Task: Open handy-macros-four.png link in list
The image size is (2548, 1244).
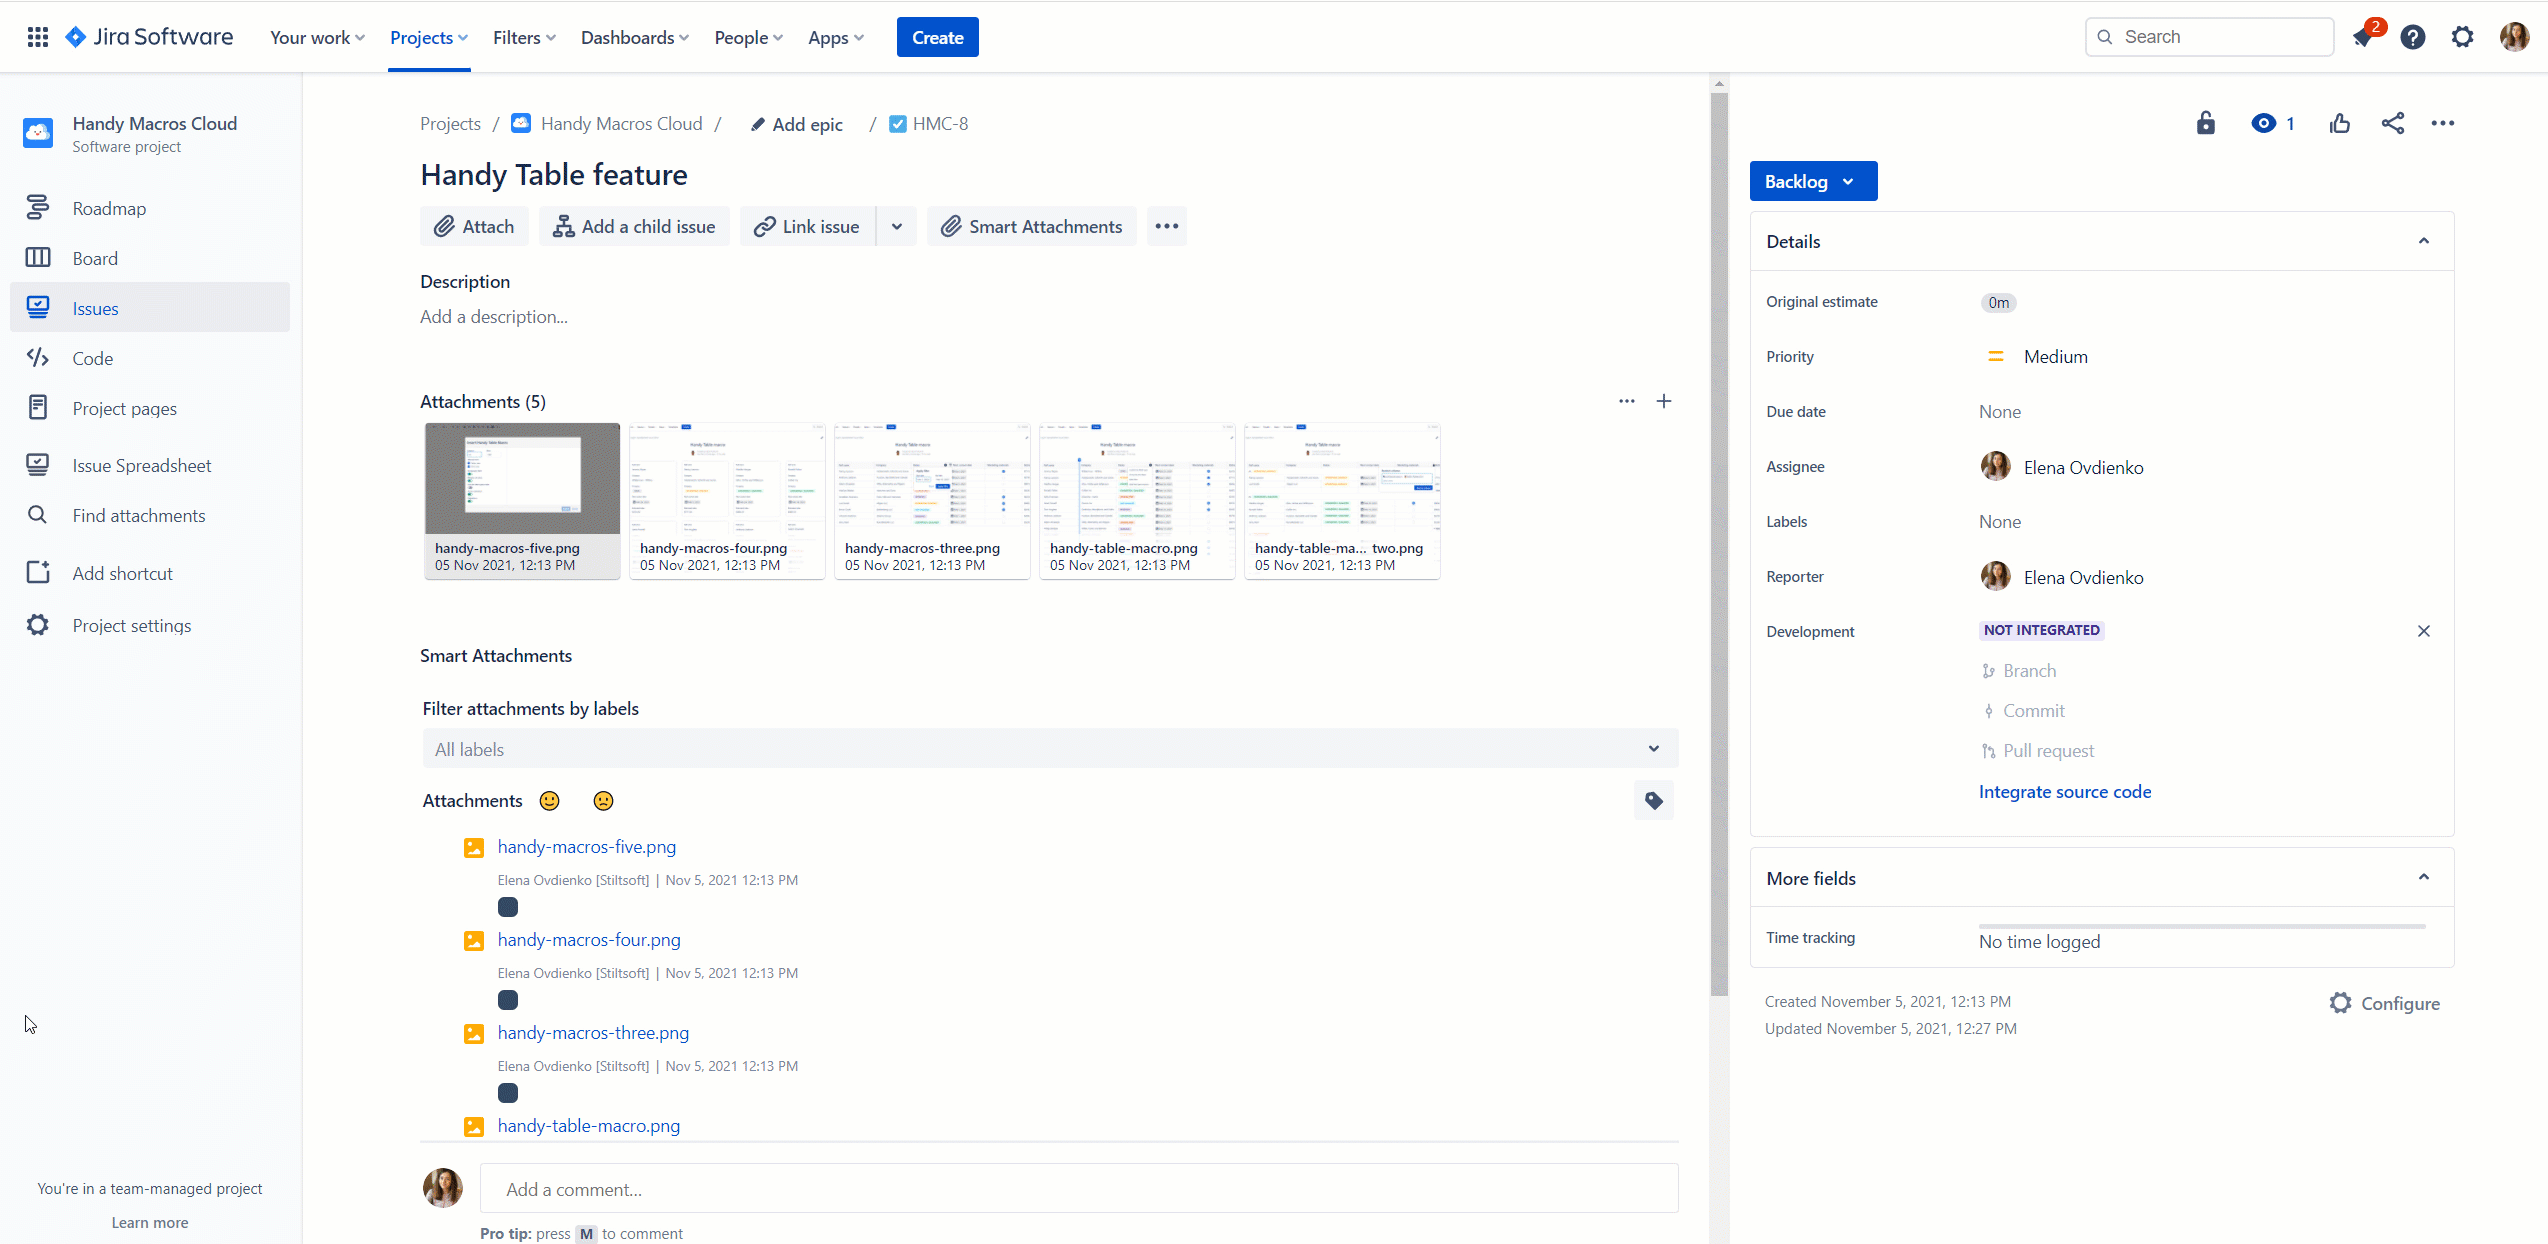Action: 589,939
